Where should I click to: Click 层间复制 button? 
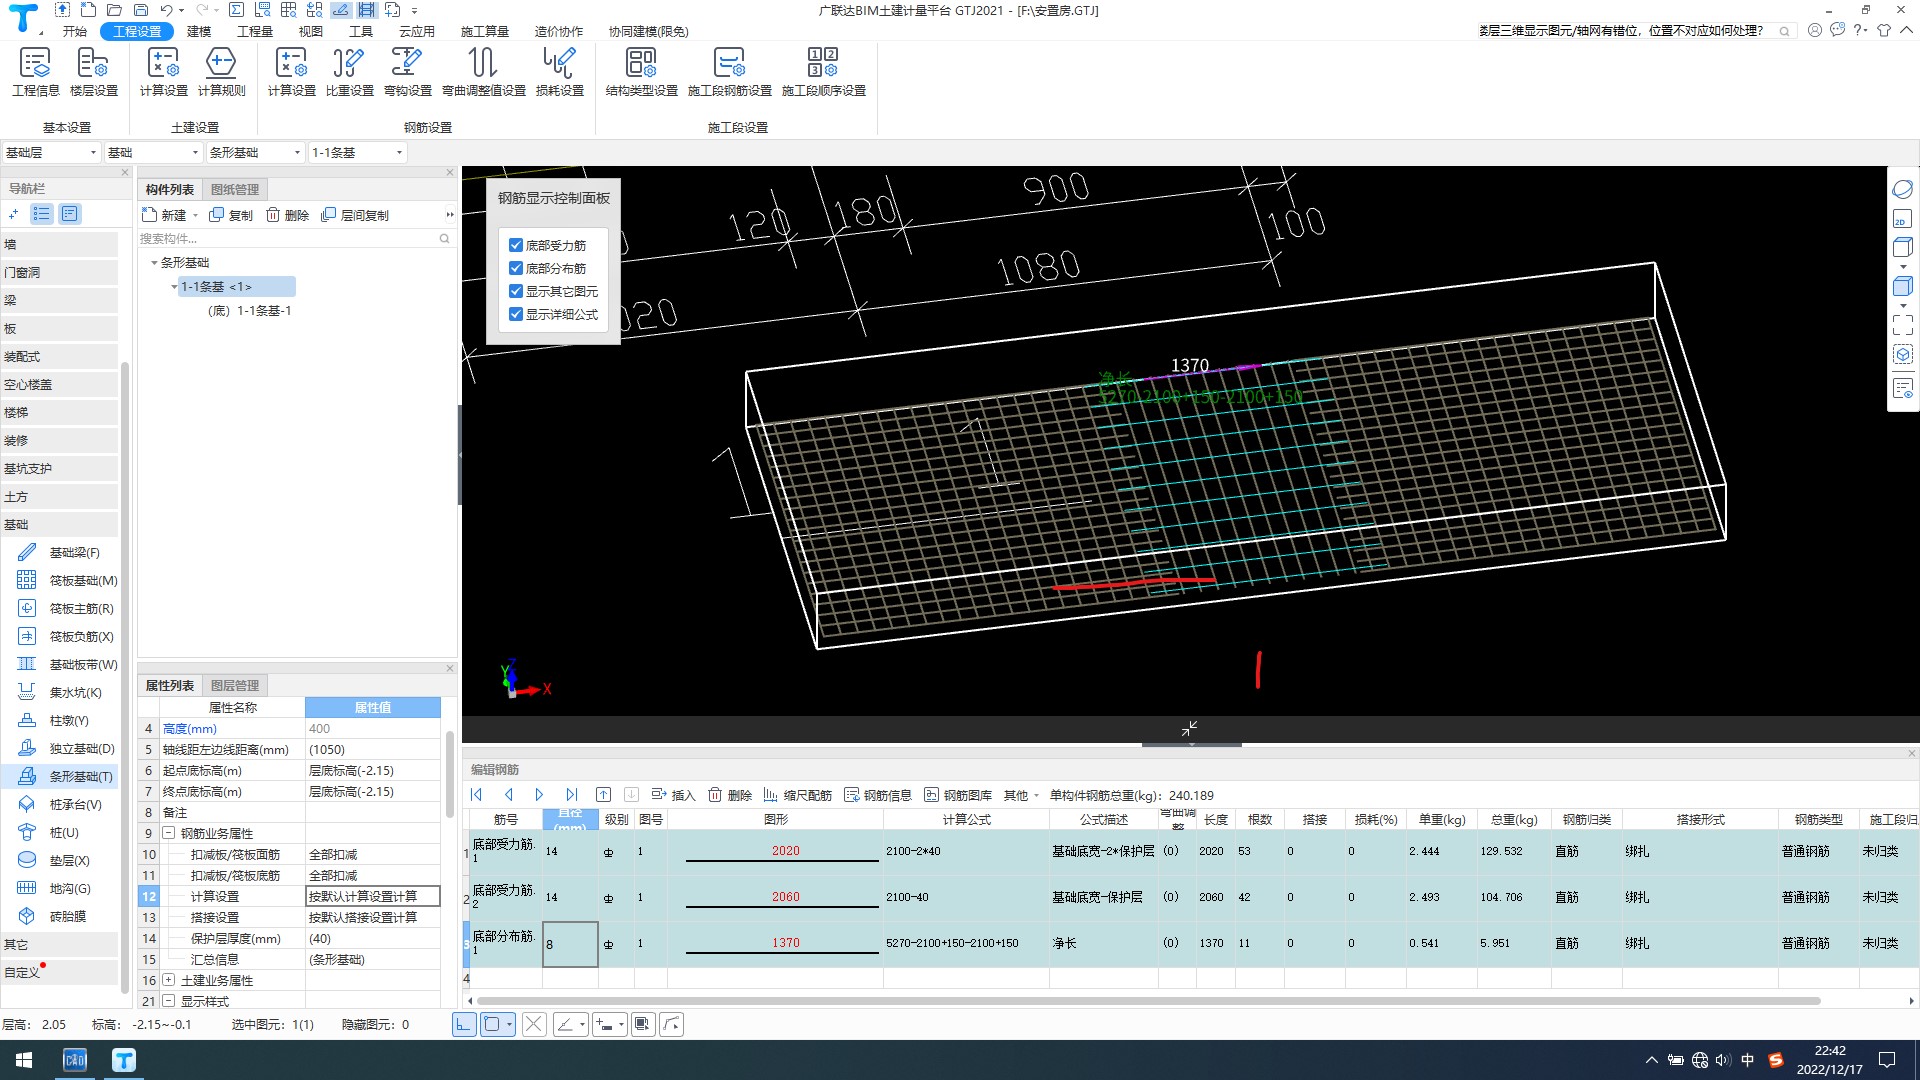355,215
